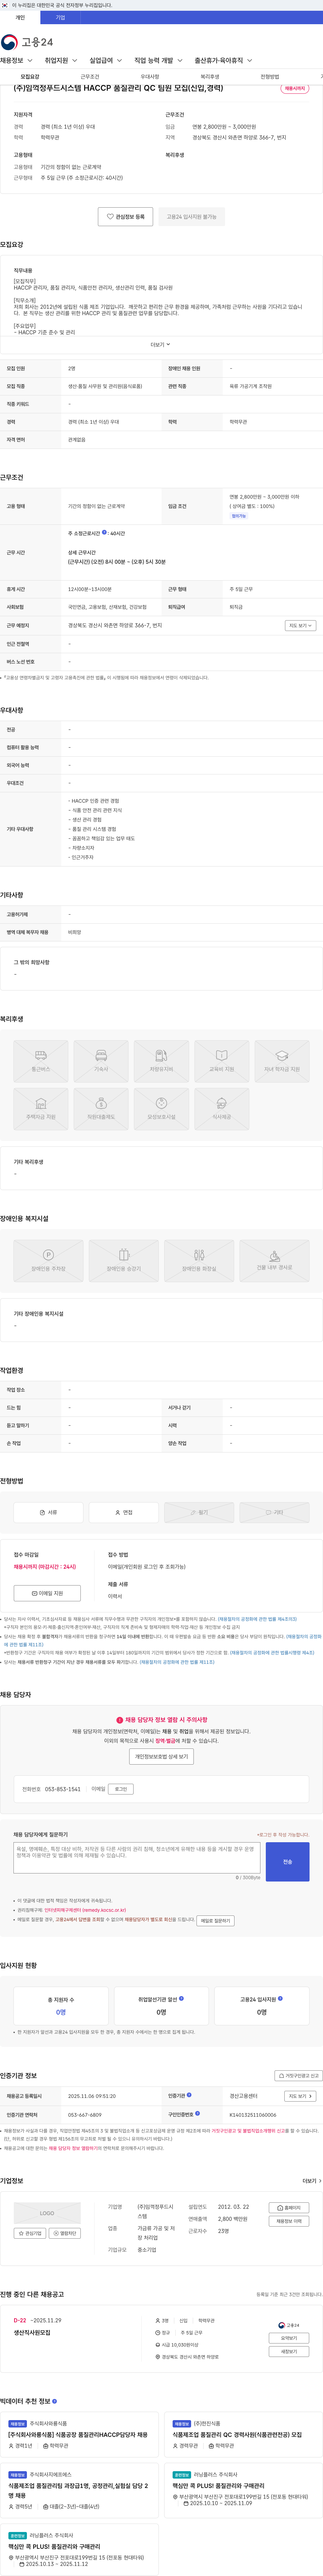Viewport: 323px width, 2576px height.
Task: Open 식품제조업 품질관리 QC 경력사원 recommendation
Action: (237, 2435)
